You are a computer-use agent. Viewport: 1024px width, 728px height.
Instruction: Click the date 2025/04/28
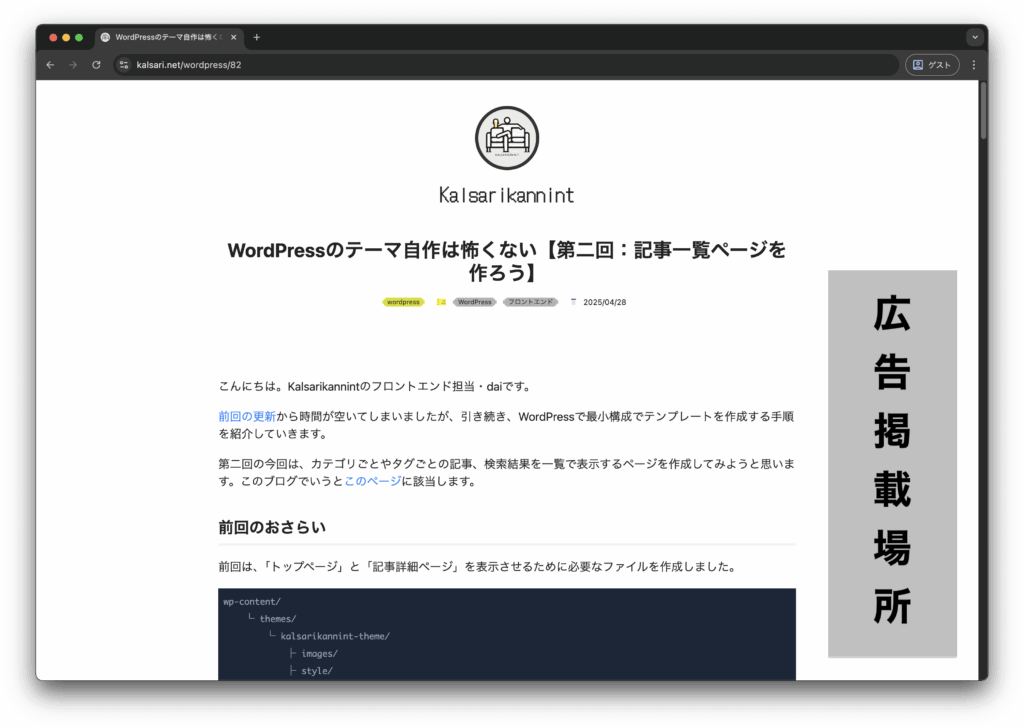pos(605,302)
